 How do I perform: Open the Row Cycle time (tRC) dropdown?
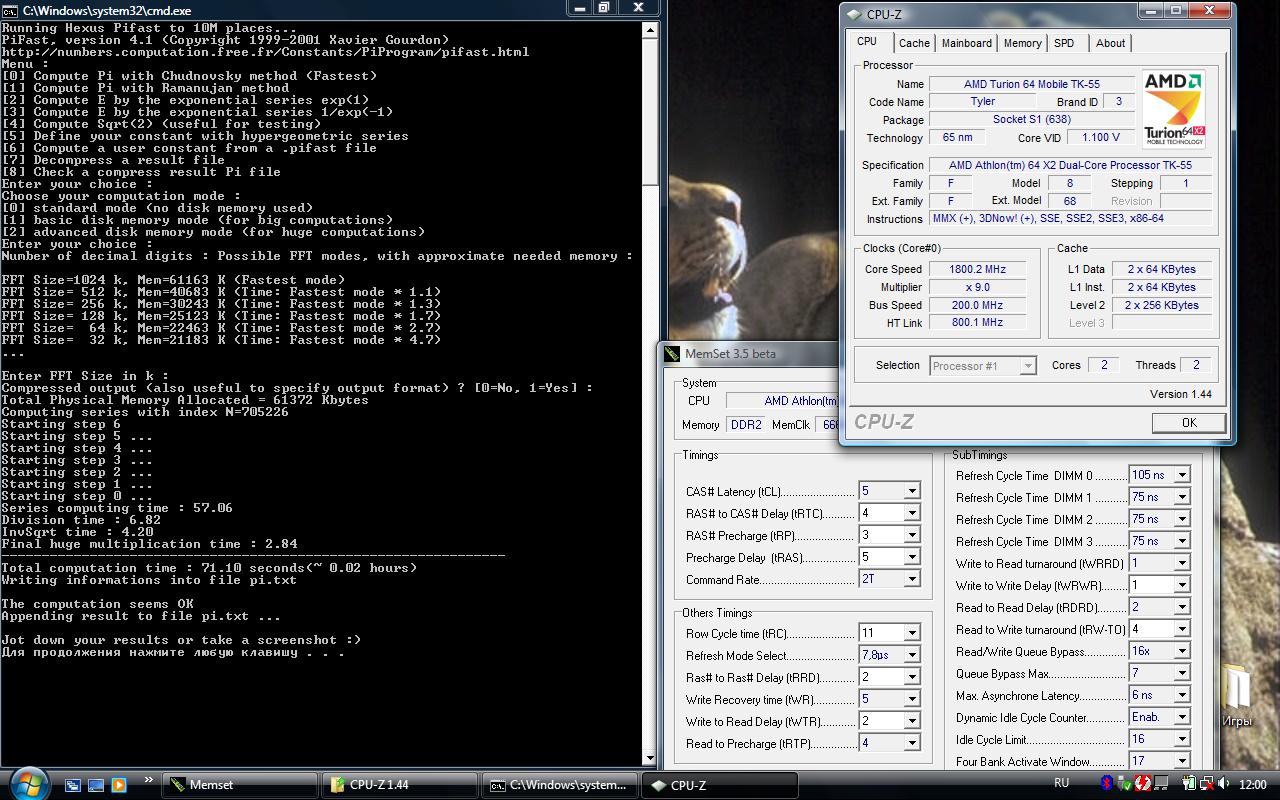(911, 633)
